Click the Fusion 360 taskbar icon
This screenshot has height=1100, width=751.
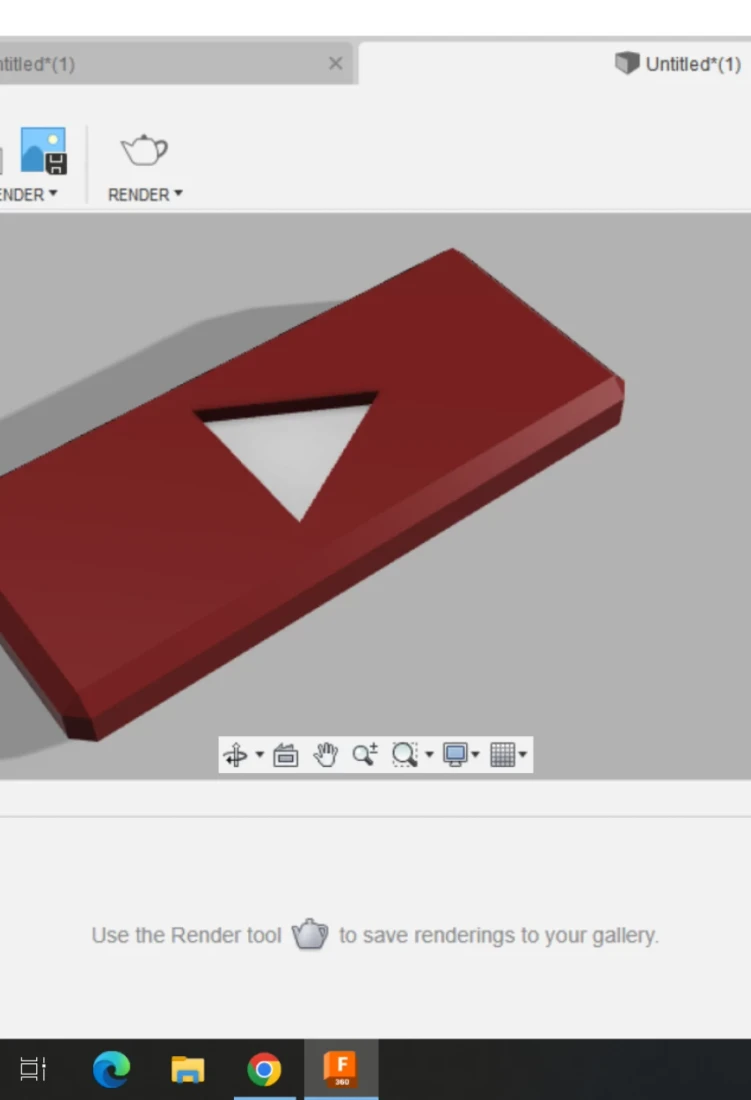coord(341,1068)
